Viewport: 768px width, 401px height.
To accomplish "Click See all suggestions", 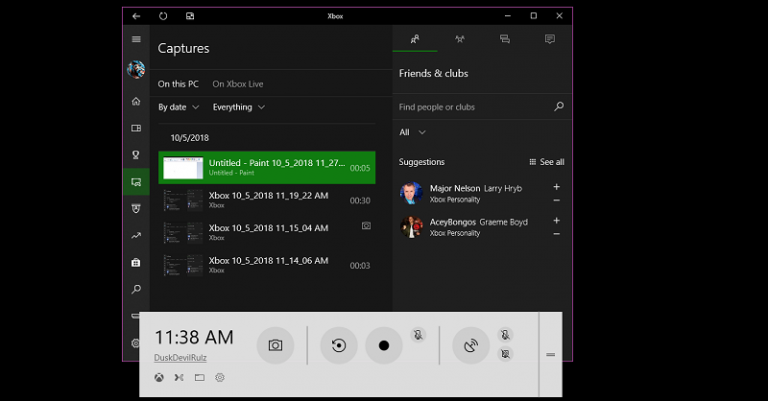I will pyautogui.click(x=547, y=162).
